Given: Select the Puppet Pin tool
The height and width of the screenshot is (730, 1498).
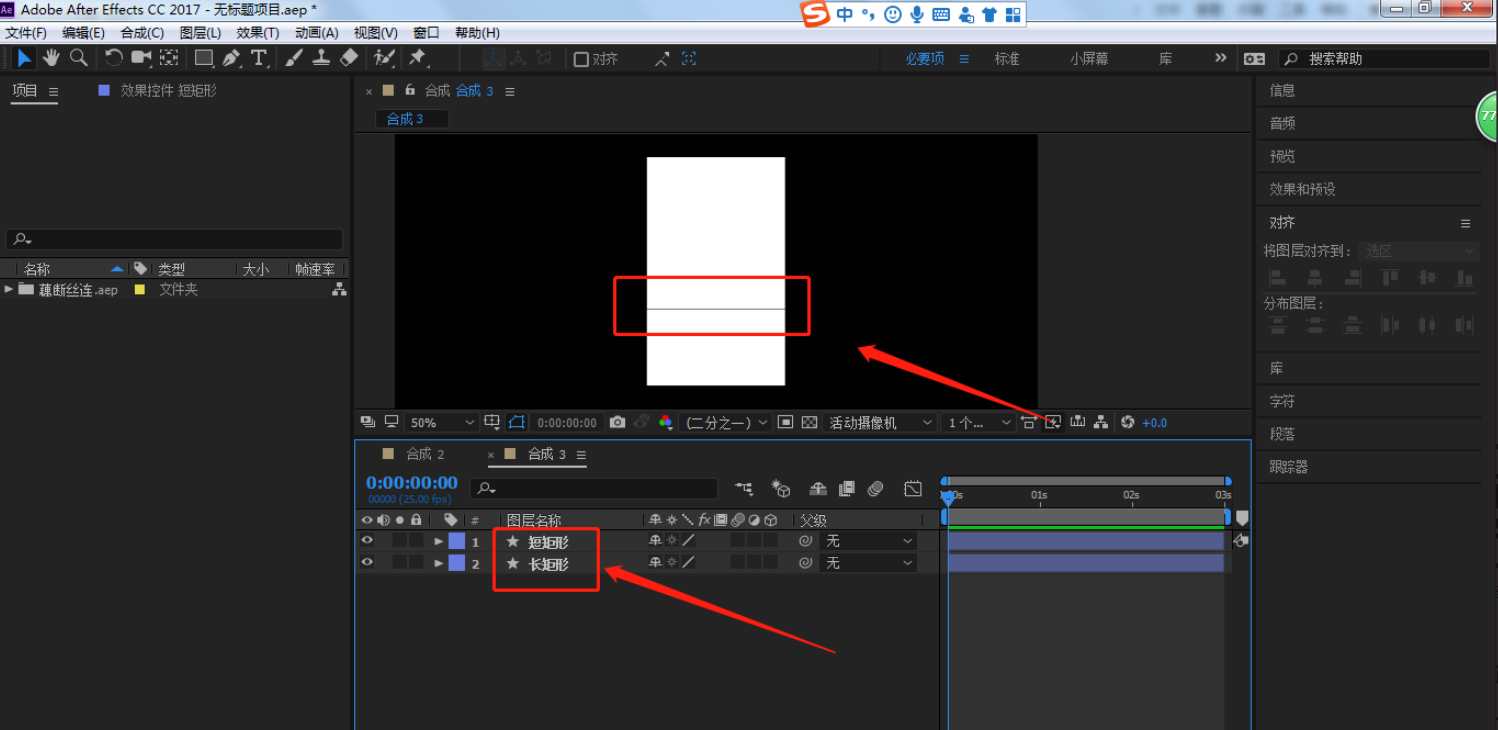Looking at the screenshot, I should pos(418,58).
